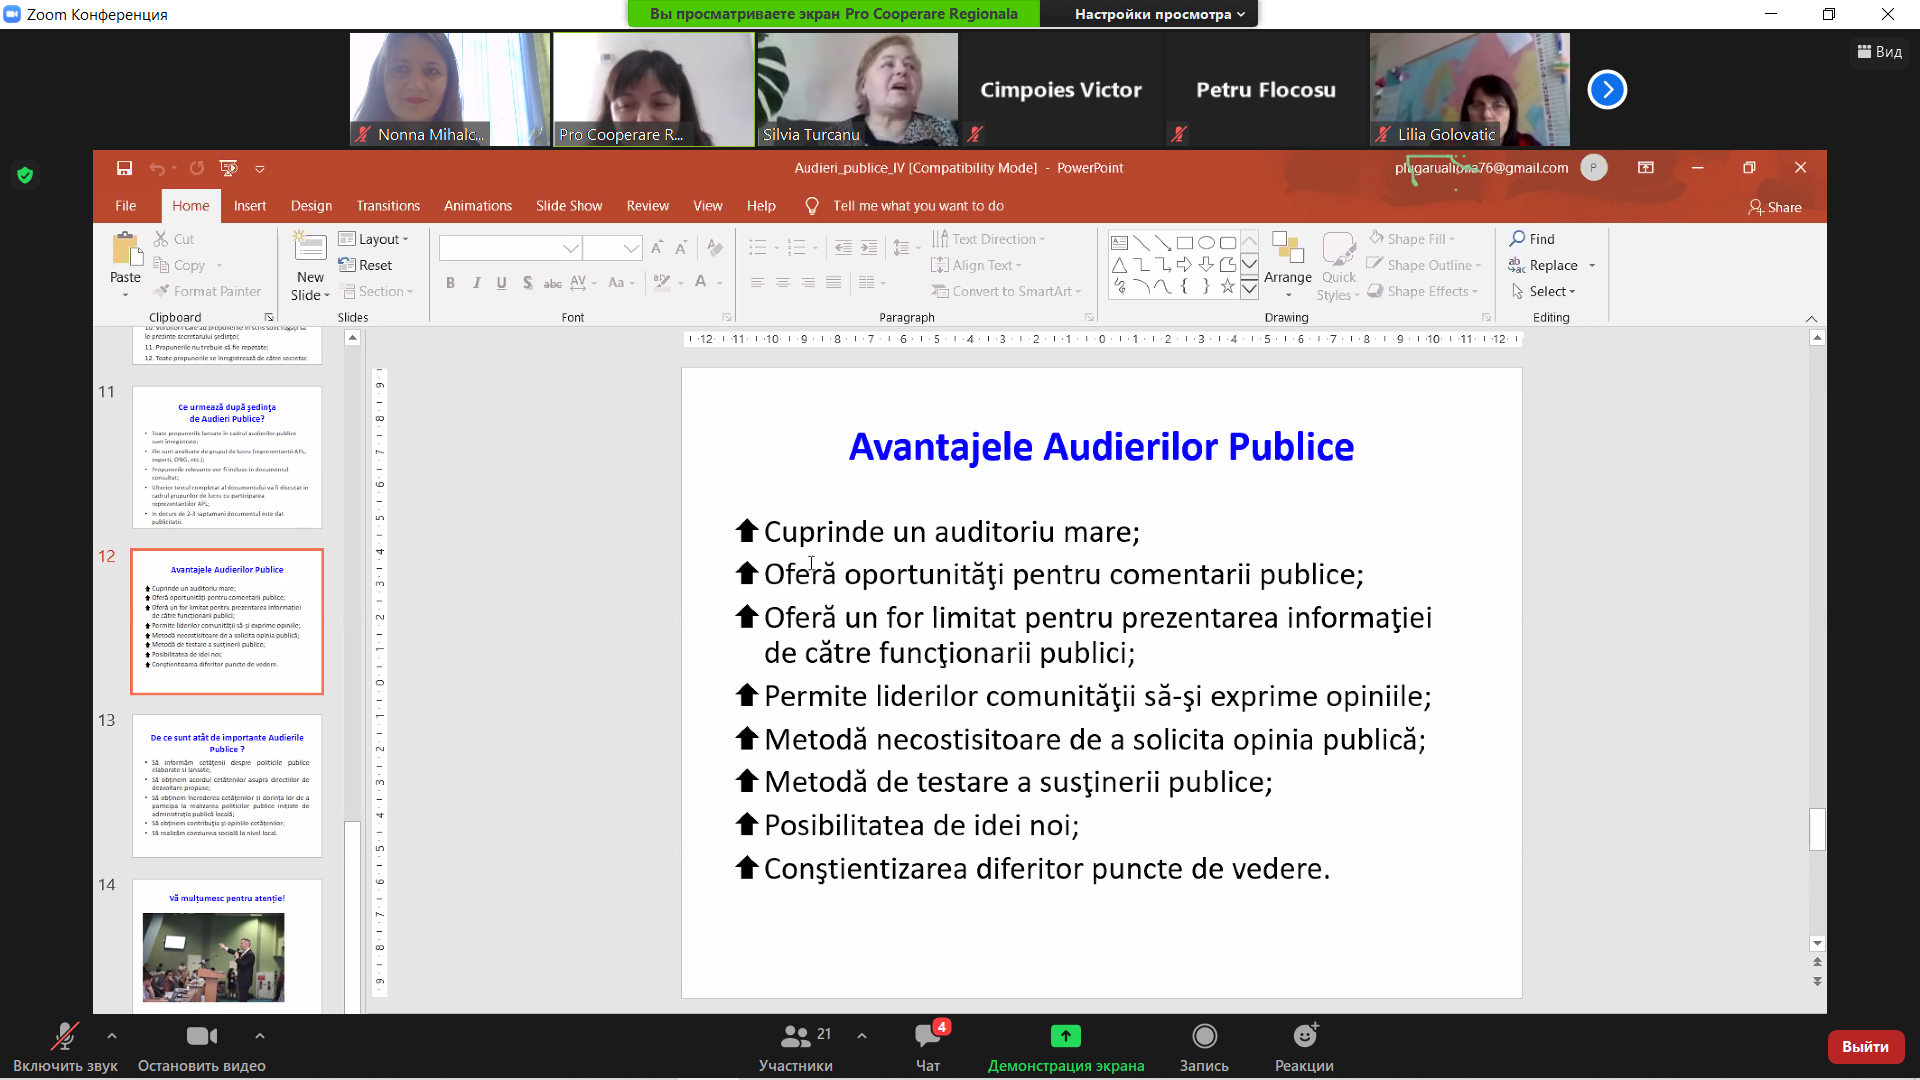Click the Share button in PowerPoint

[1774, 207]
